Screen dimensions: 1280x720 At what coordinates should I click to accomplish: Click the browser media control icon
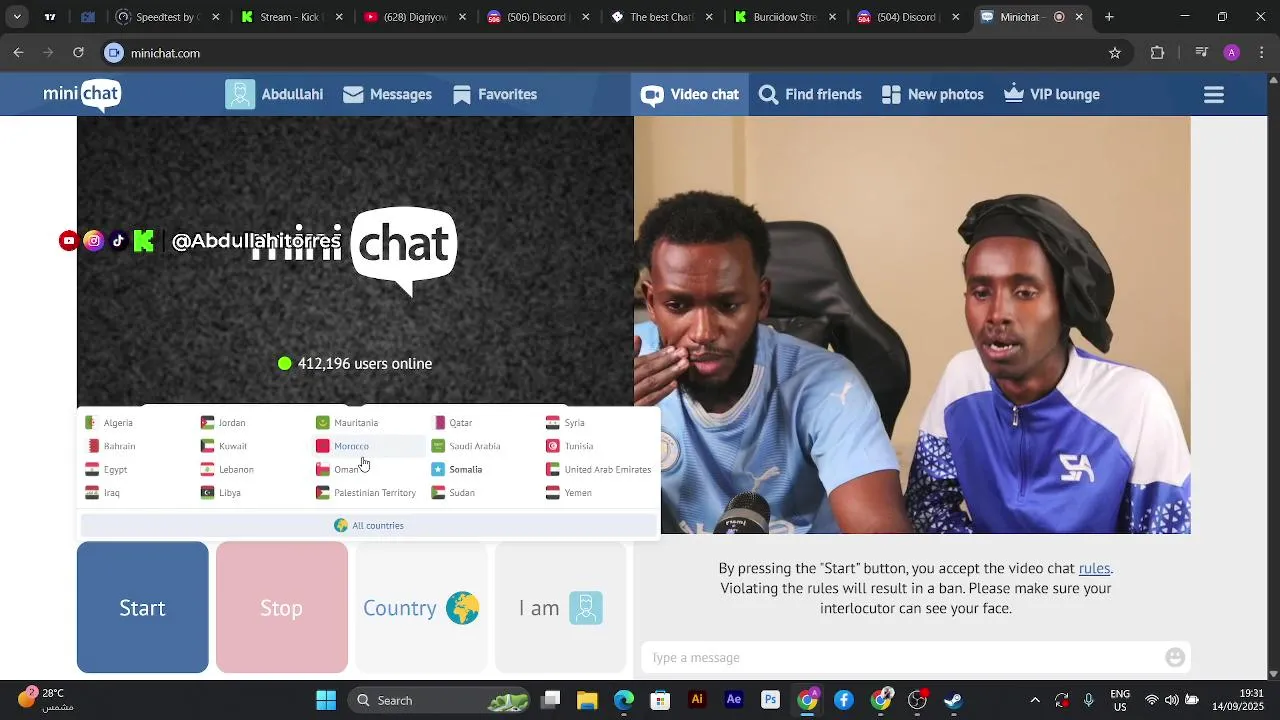point(1202,53)
